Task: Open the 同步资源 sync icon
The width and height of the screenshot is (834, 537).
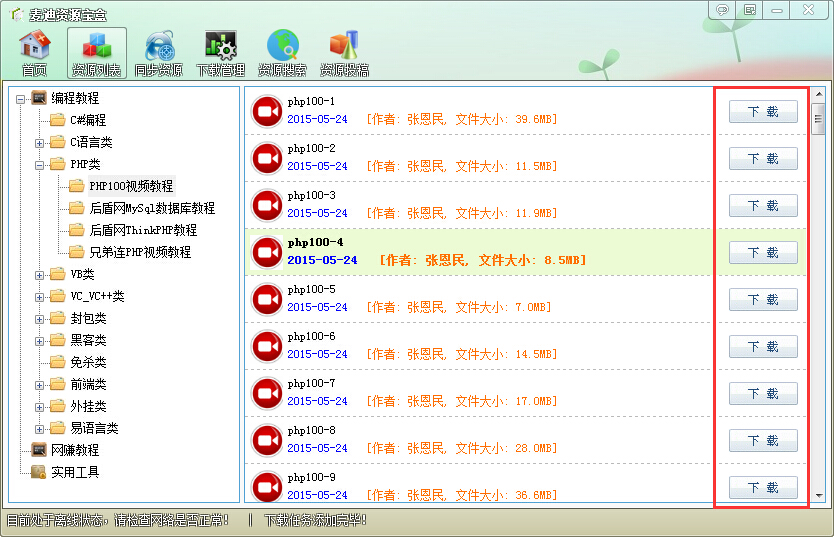Action: pyautogui.click(x=159, y=53)
